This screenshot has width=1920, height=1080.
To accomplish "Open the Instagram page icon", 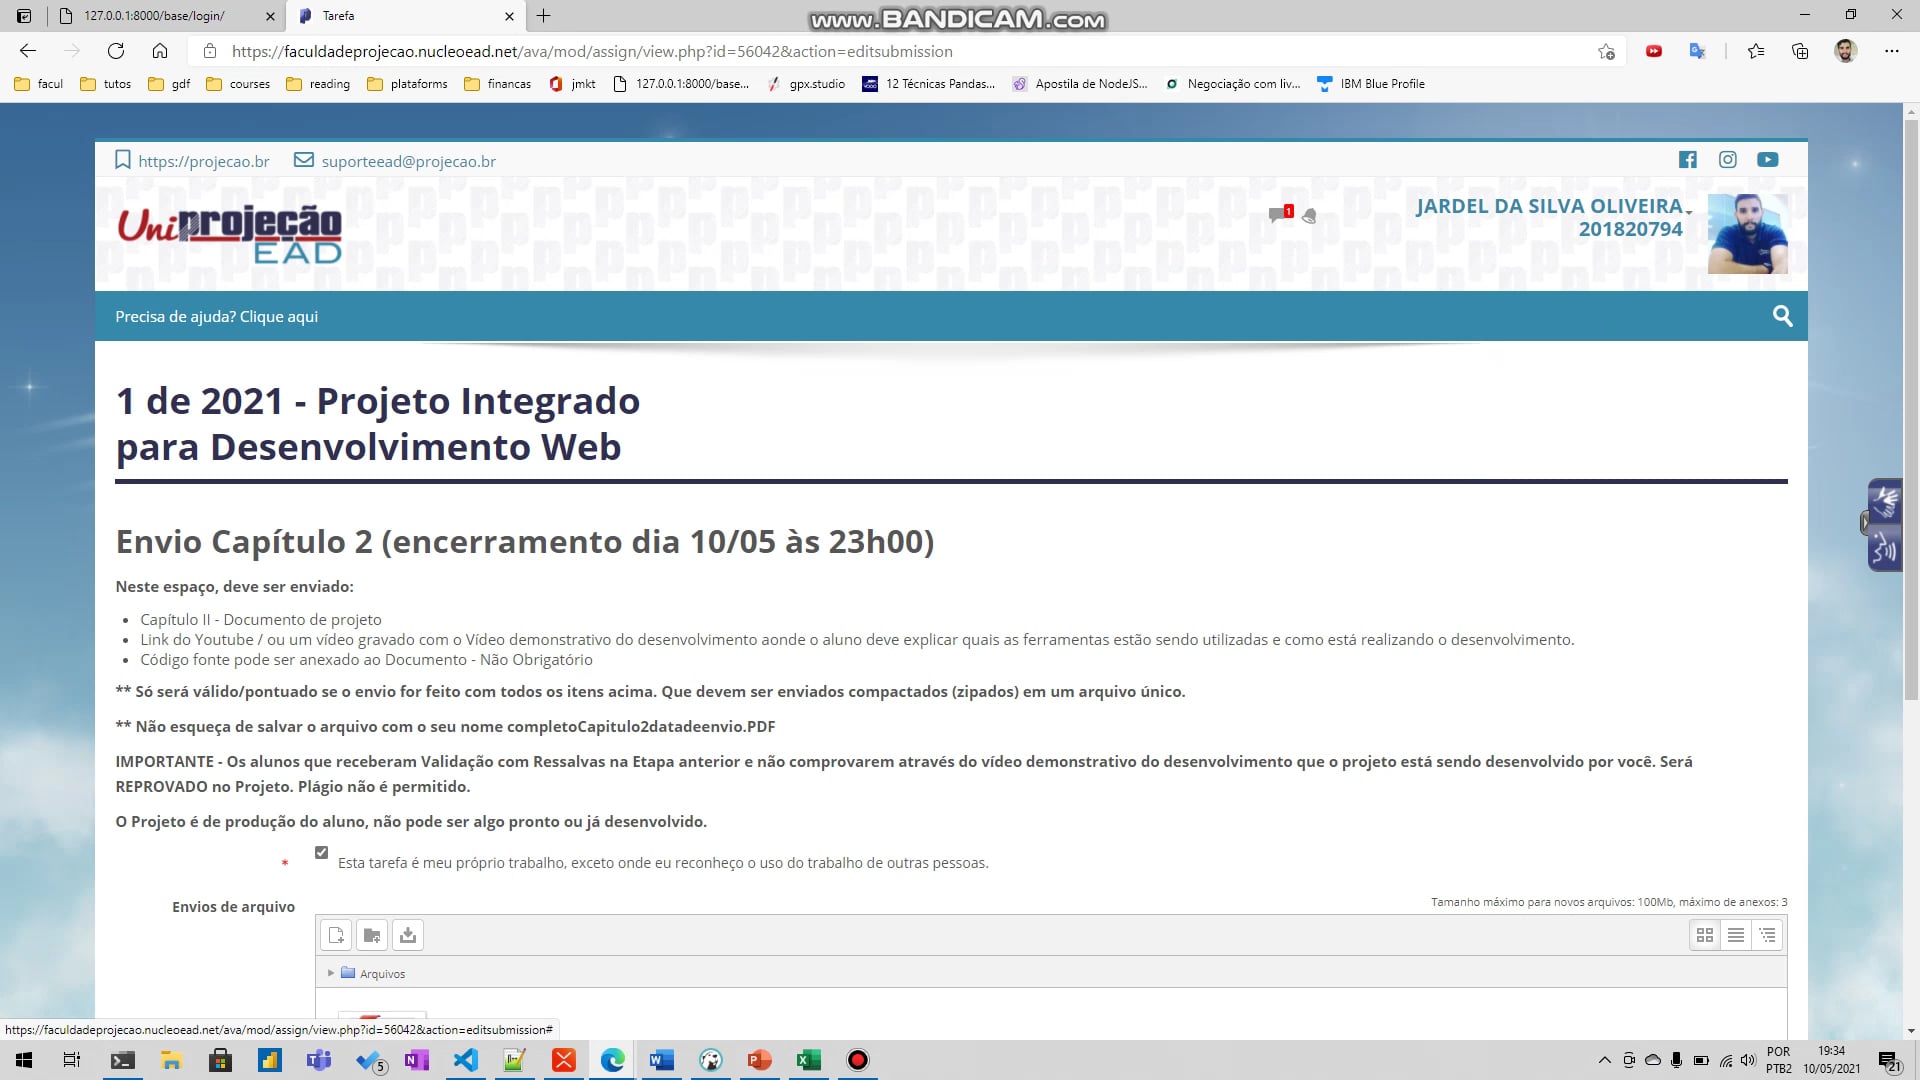I will 1728,159.
